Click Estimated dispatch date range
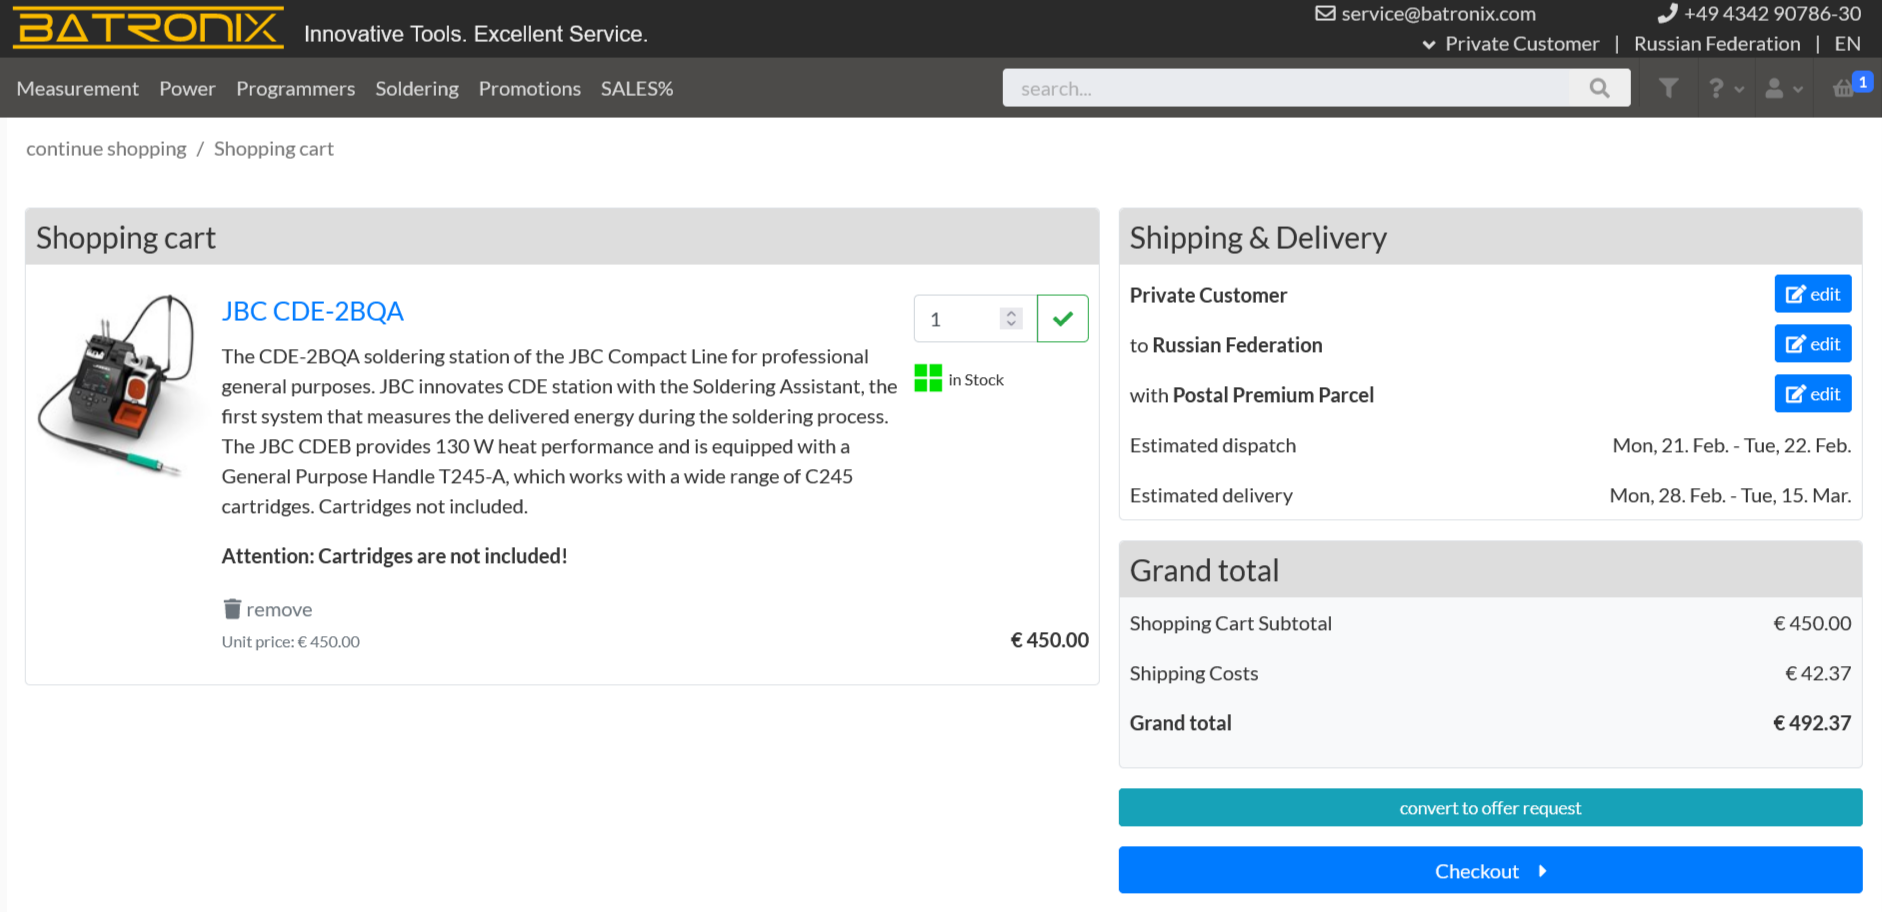 pyautogui.click(x=1732, y=445)
